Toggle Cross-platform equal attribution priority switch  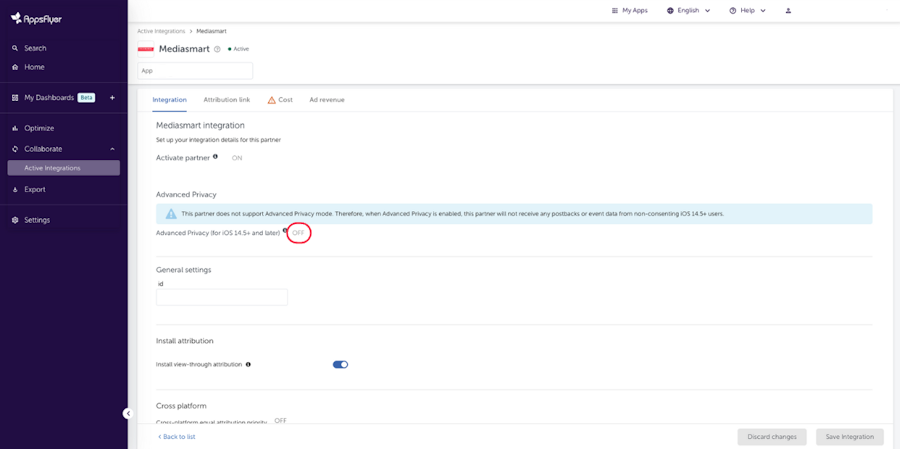pyautogui.click(x=281, y=420)
